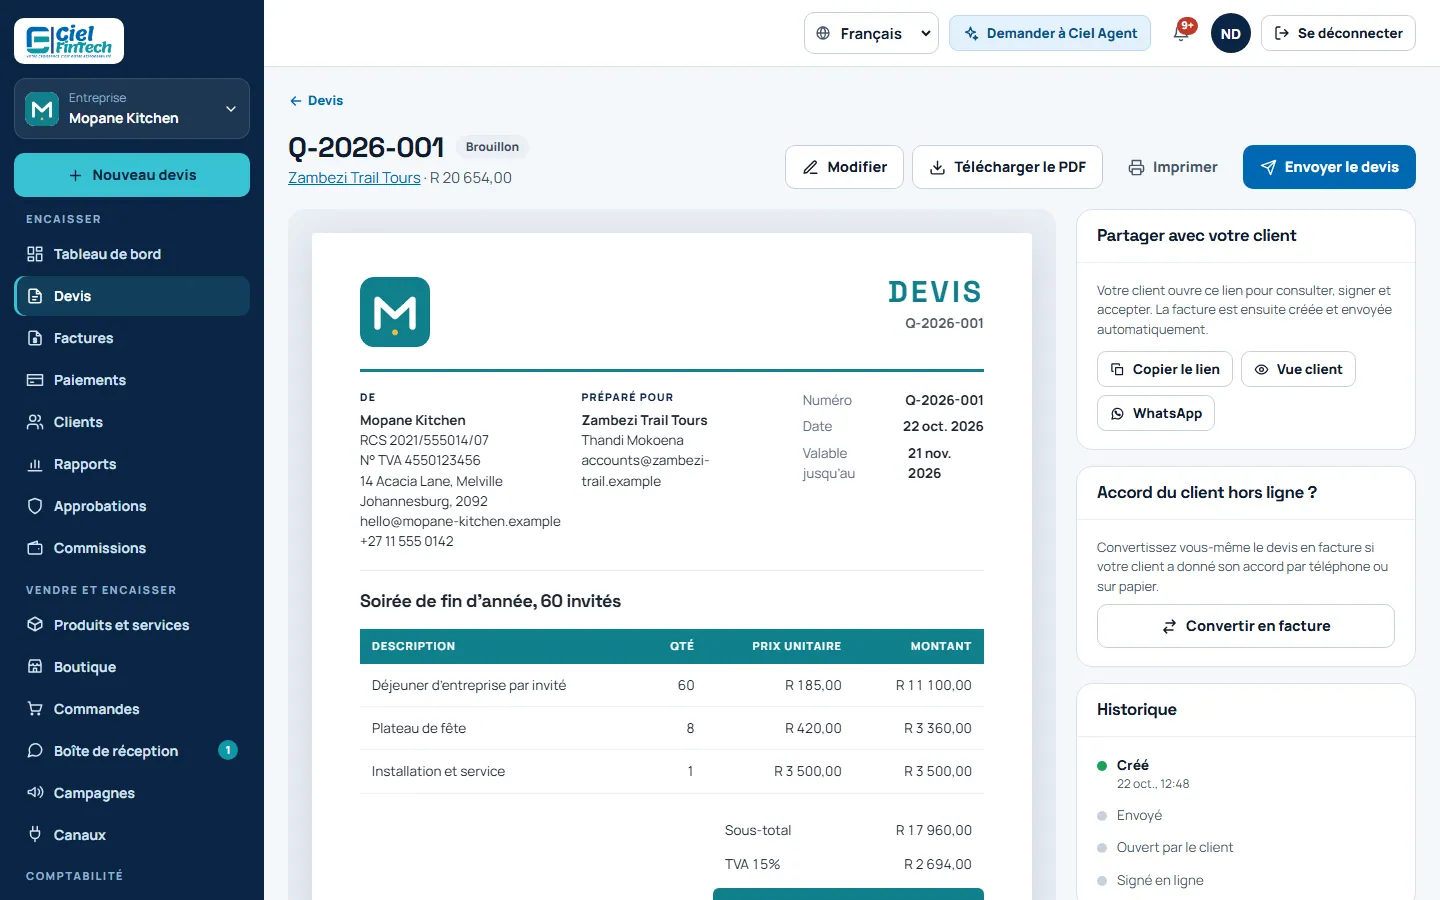The height and width of the screenshot is (900, 1440).
Task: View Commandes in sidebar
Action: (x=132, y=709)
